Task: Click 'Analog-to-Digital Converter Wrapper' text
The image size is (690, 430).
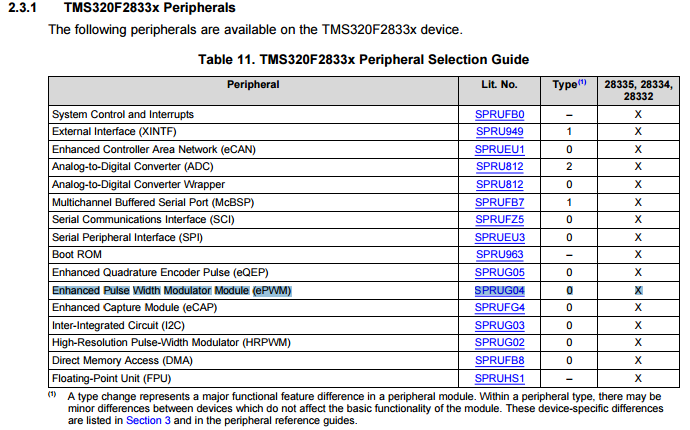Action: pyautogui.click(x=138, y=184)
